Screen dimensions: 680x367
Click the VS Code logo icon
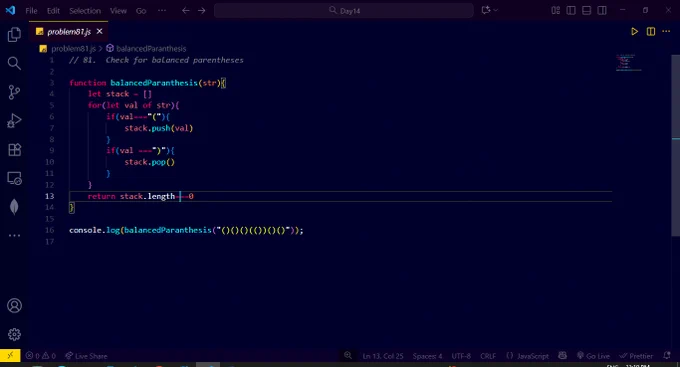pos(10,10)
